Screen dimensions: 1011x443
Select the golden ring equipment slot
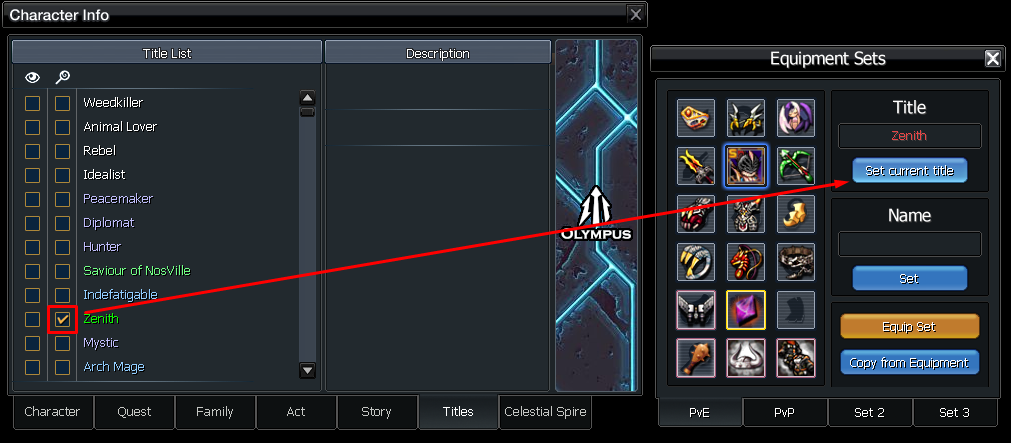click(x=696, y=262)
